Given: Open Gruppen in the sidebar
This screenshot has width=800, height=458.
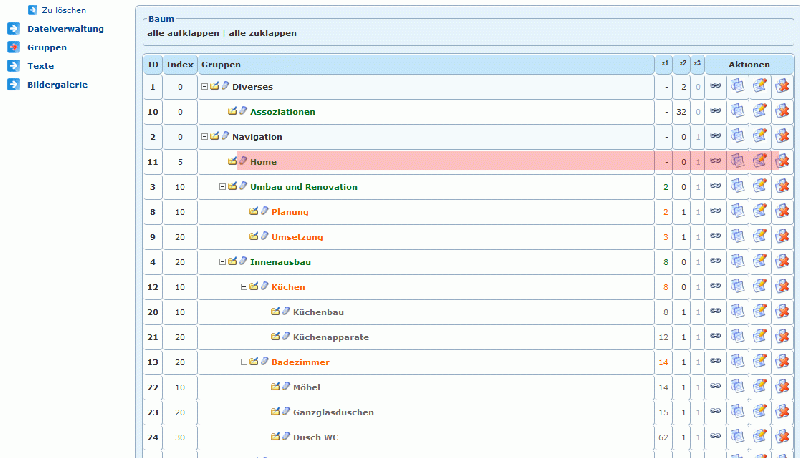Looking at the screenshot, I should coord(47,47).
